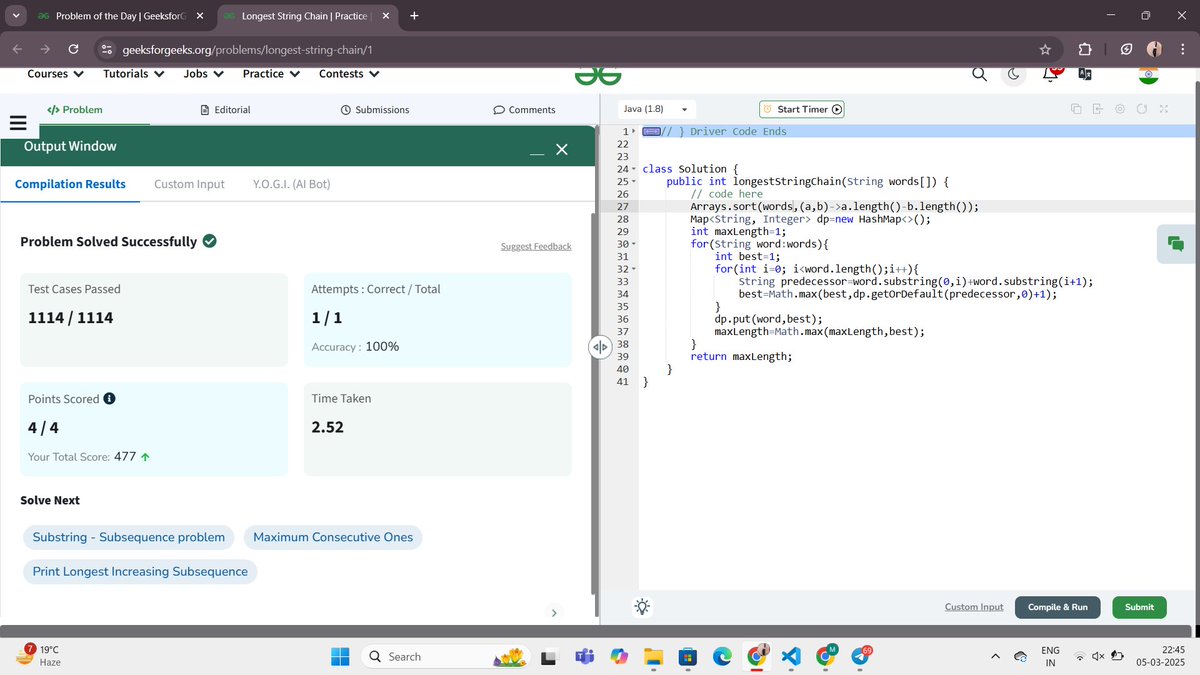Click Compile & Run

[x=1058, y=607]
